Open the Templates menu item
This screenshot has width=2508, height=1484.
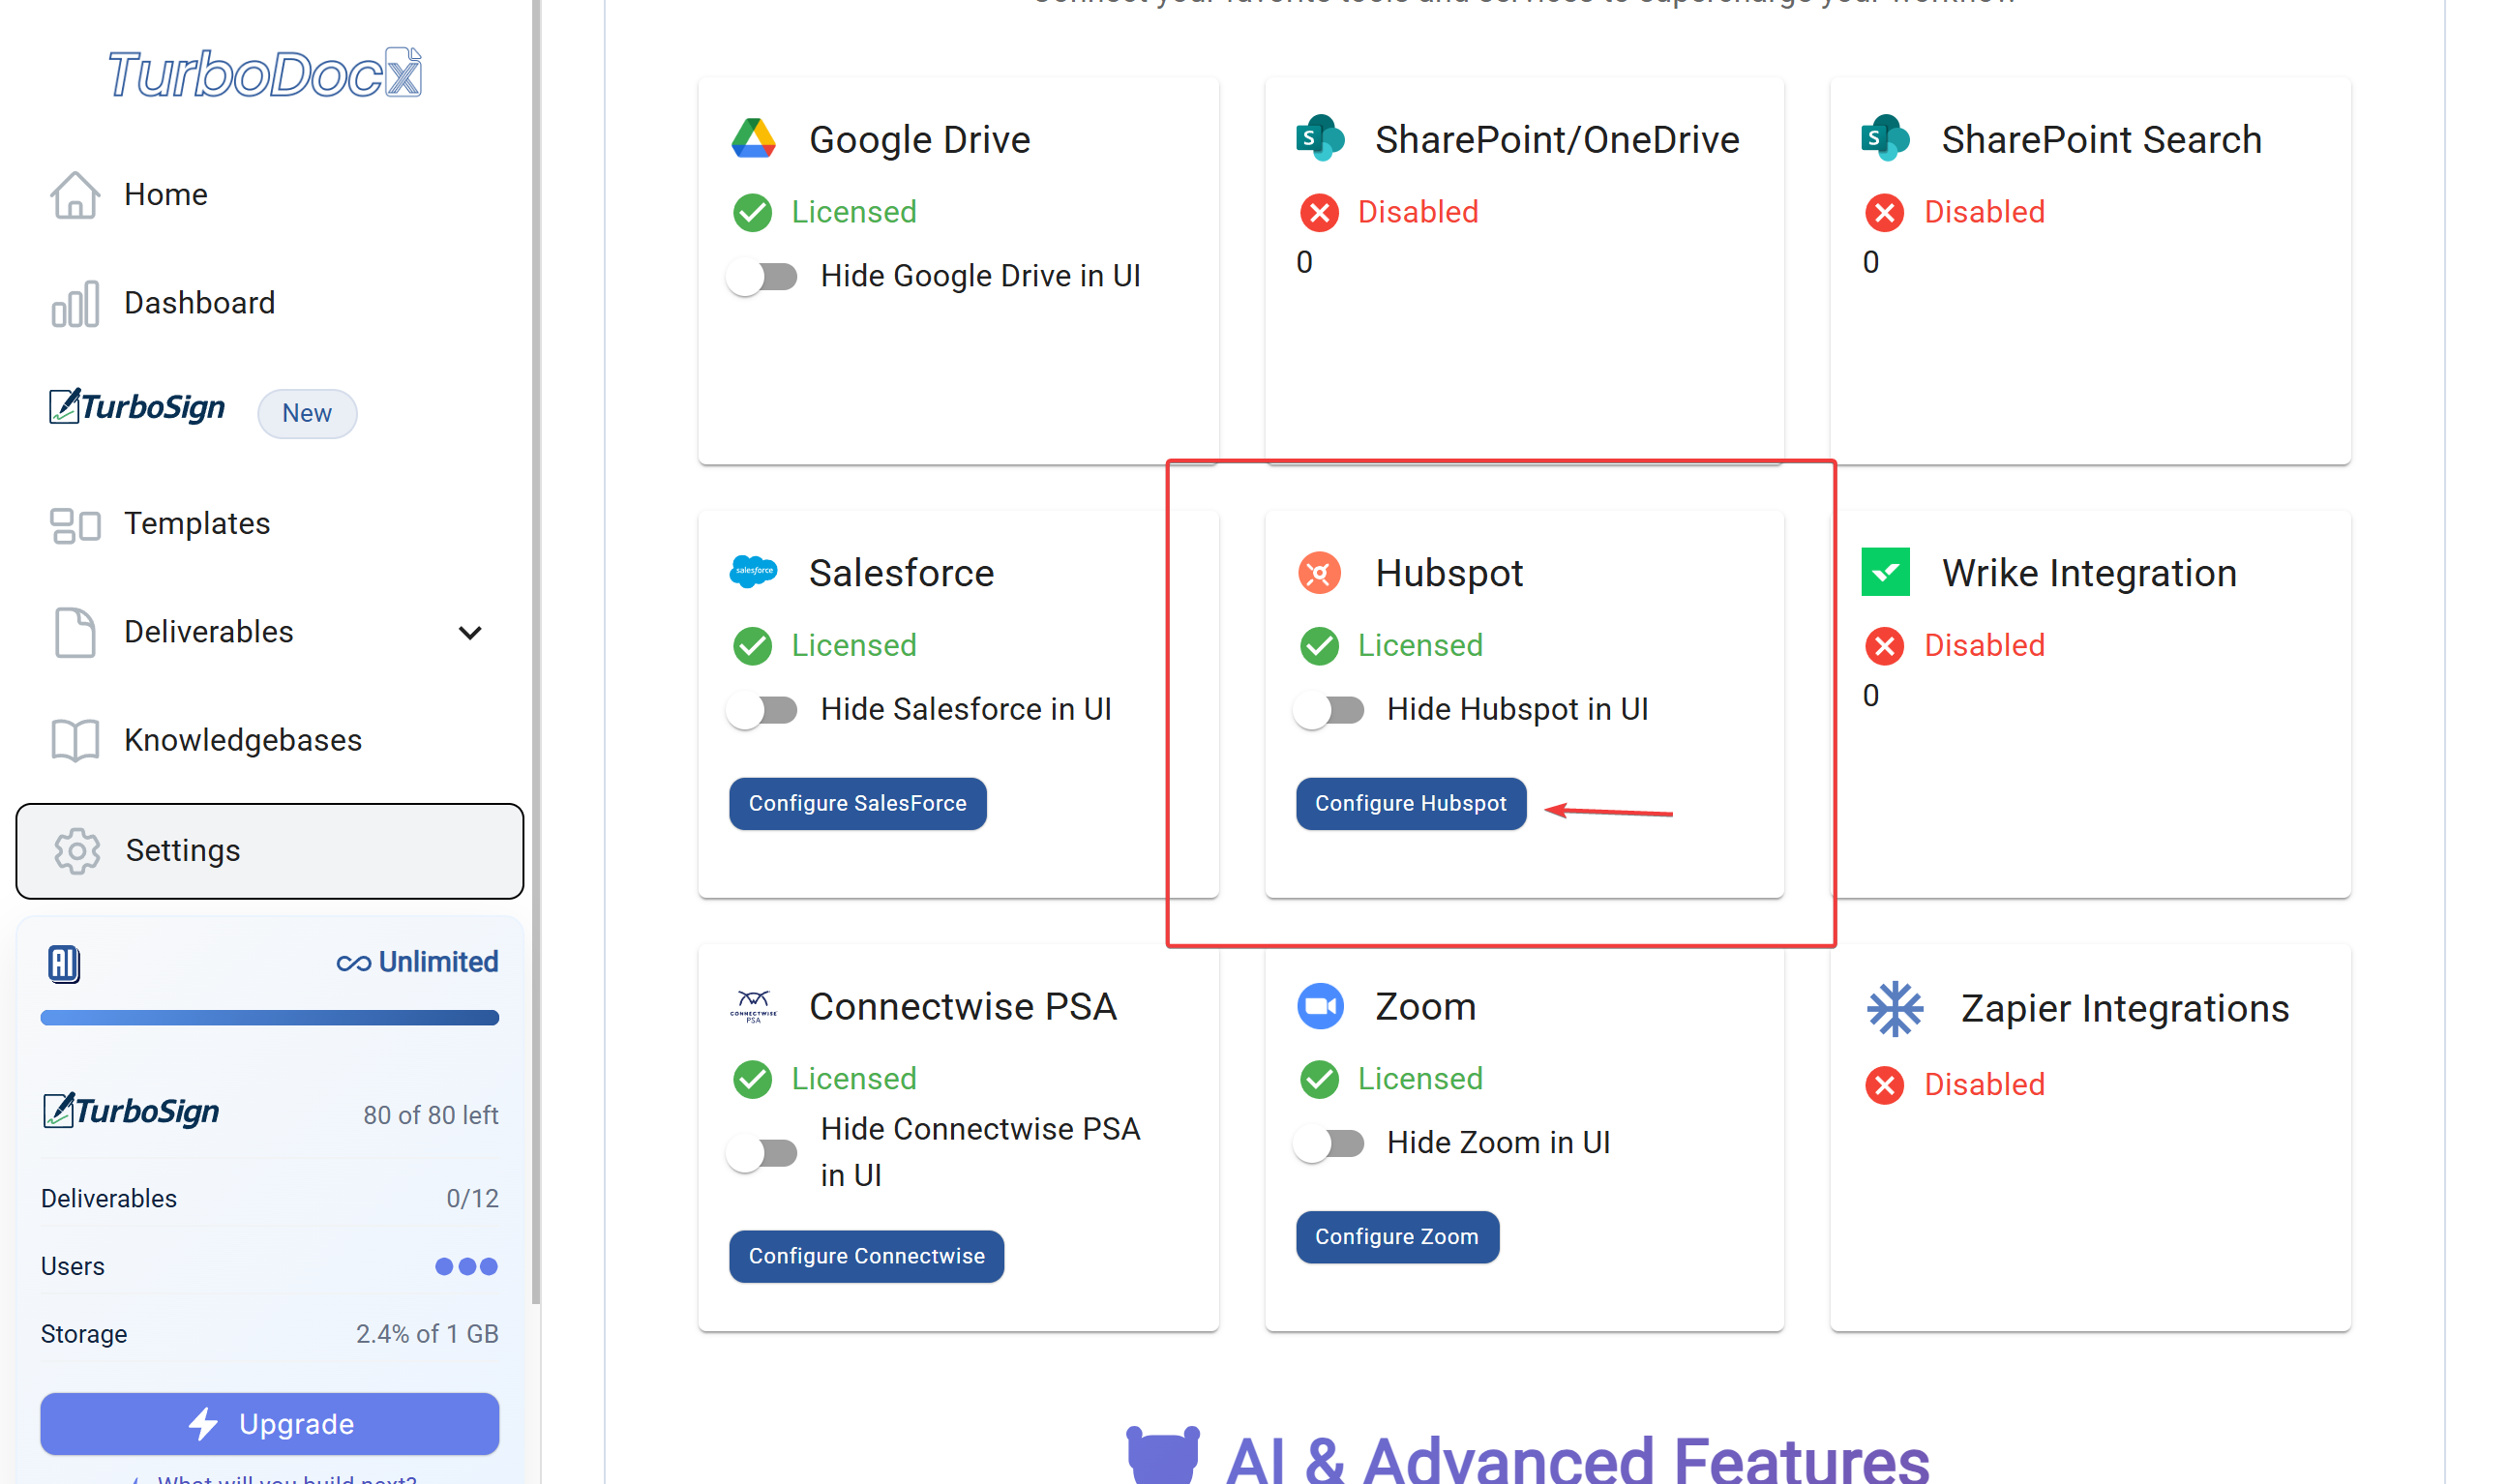(270, 524)
